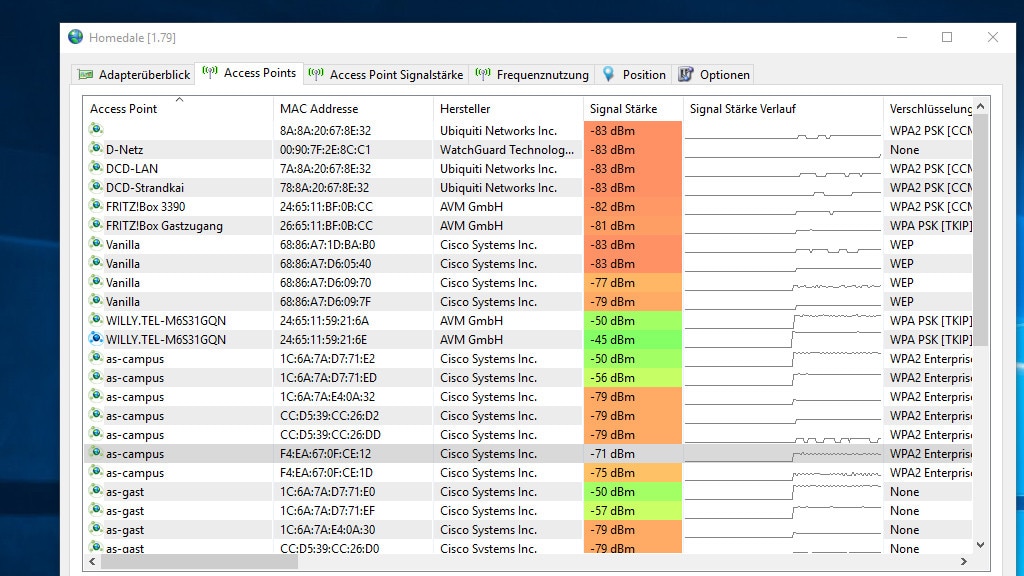Click the -82 dBm signal strength cell

[x=633, y=206]
